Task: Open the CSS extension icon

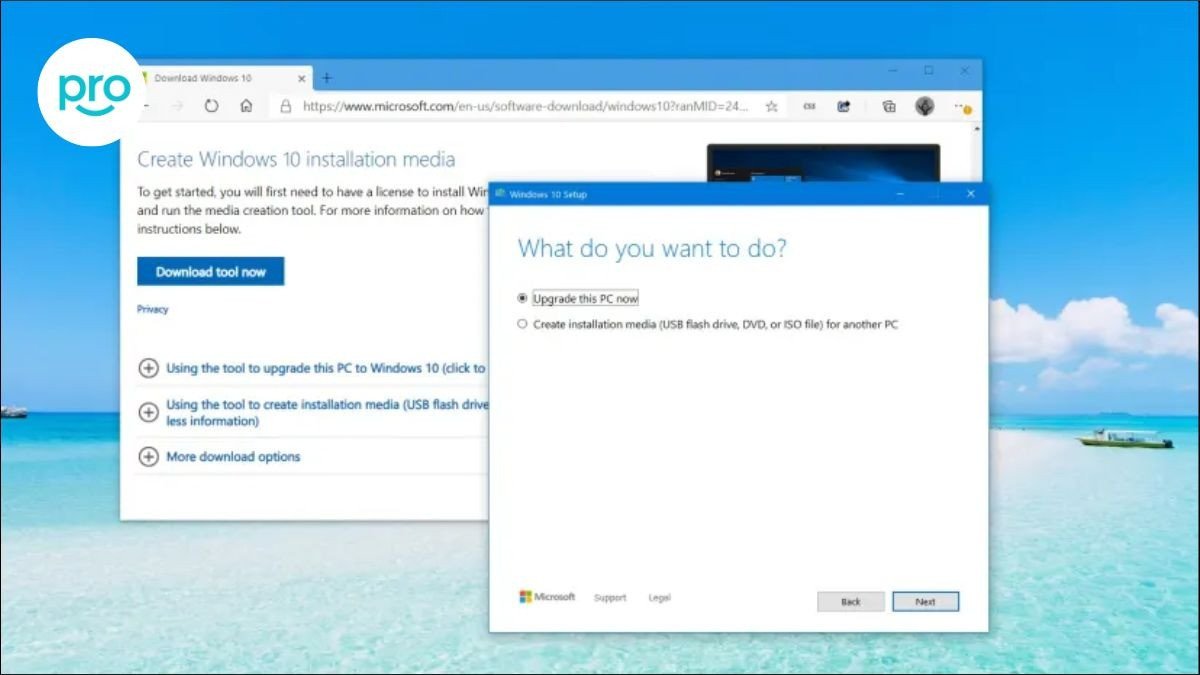Action: [x=809, y=104]
